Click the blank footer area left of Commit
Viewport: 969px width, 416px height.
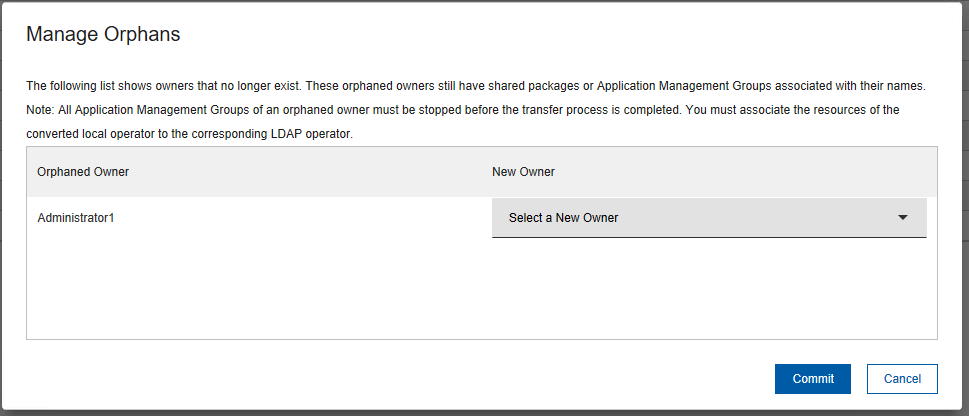(400, 379)
